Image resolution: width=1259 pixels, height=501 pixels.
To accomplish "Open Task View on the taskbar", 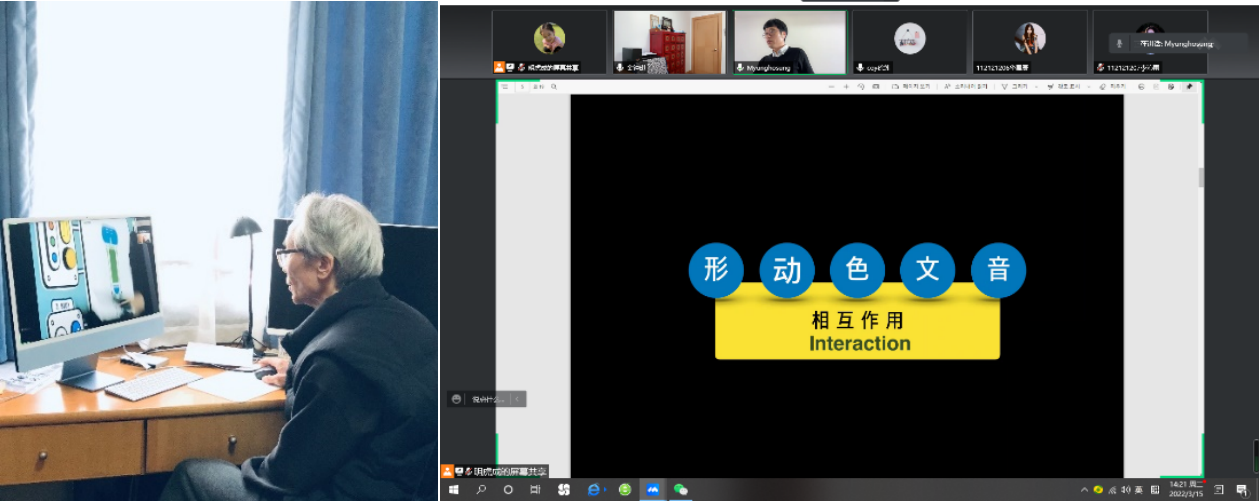I will (535, 490).
